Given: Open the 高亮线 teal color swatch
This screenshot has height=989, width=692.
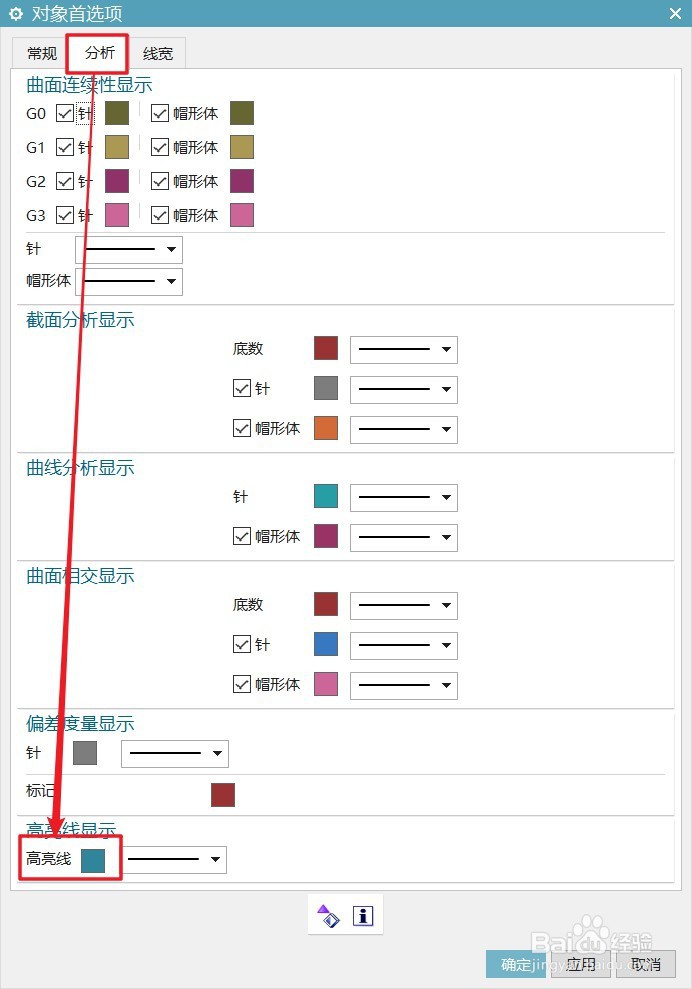Looking at the screenshot, I should pos(93,860).
